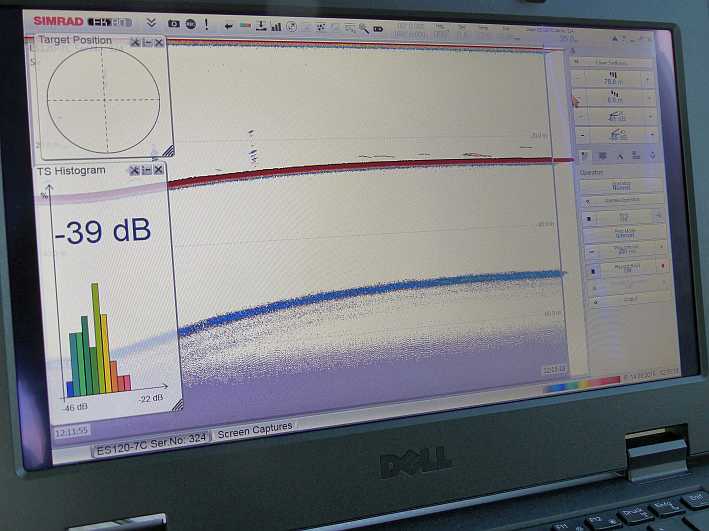The image size is (709, 531).
Task: Close the TS Histogram panel
Action: click(158, 171)
